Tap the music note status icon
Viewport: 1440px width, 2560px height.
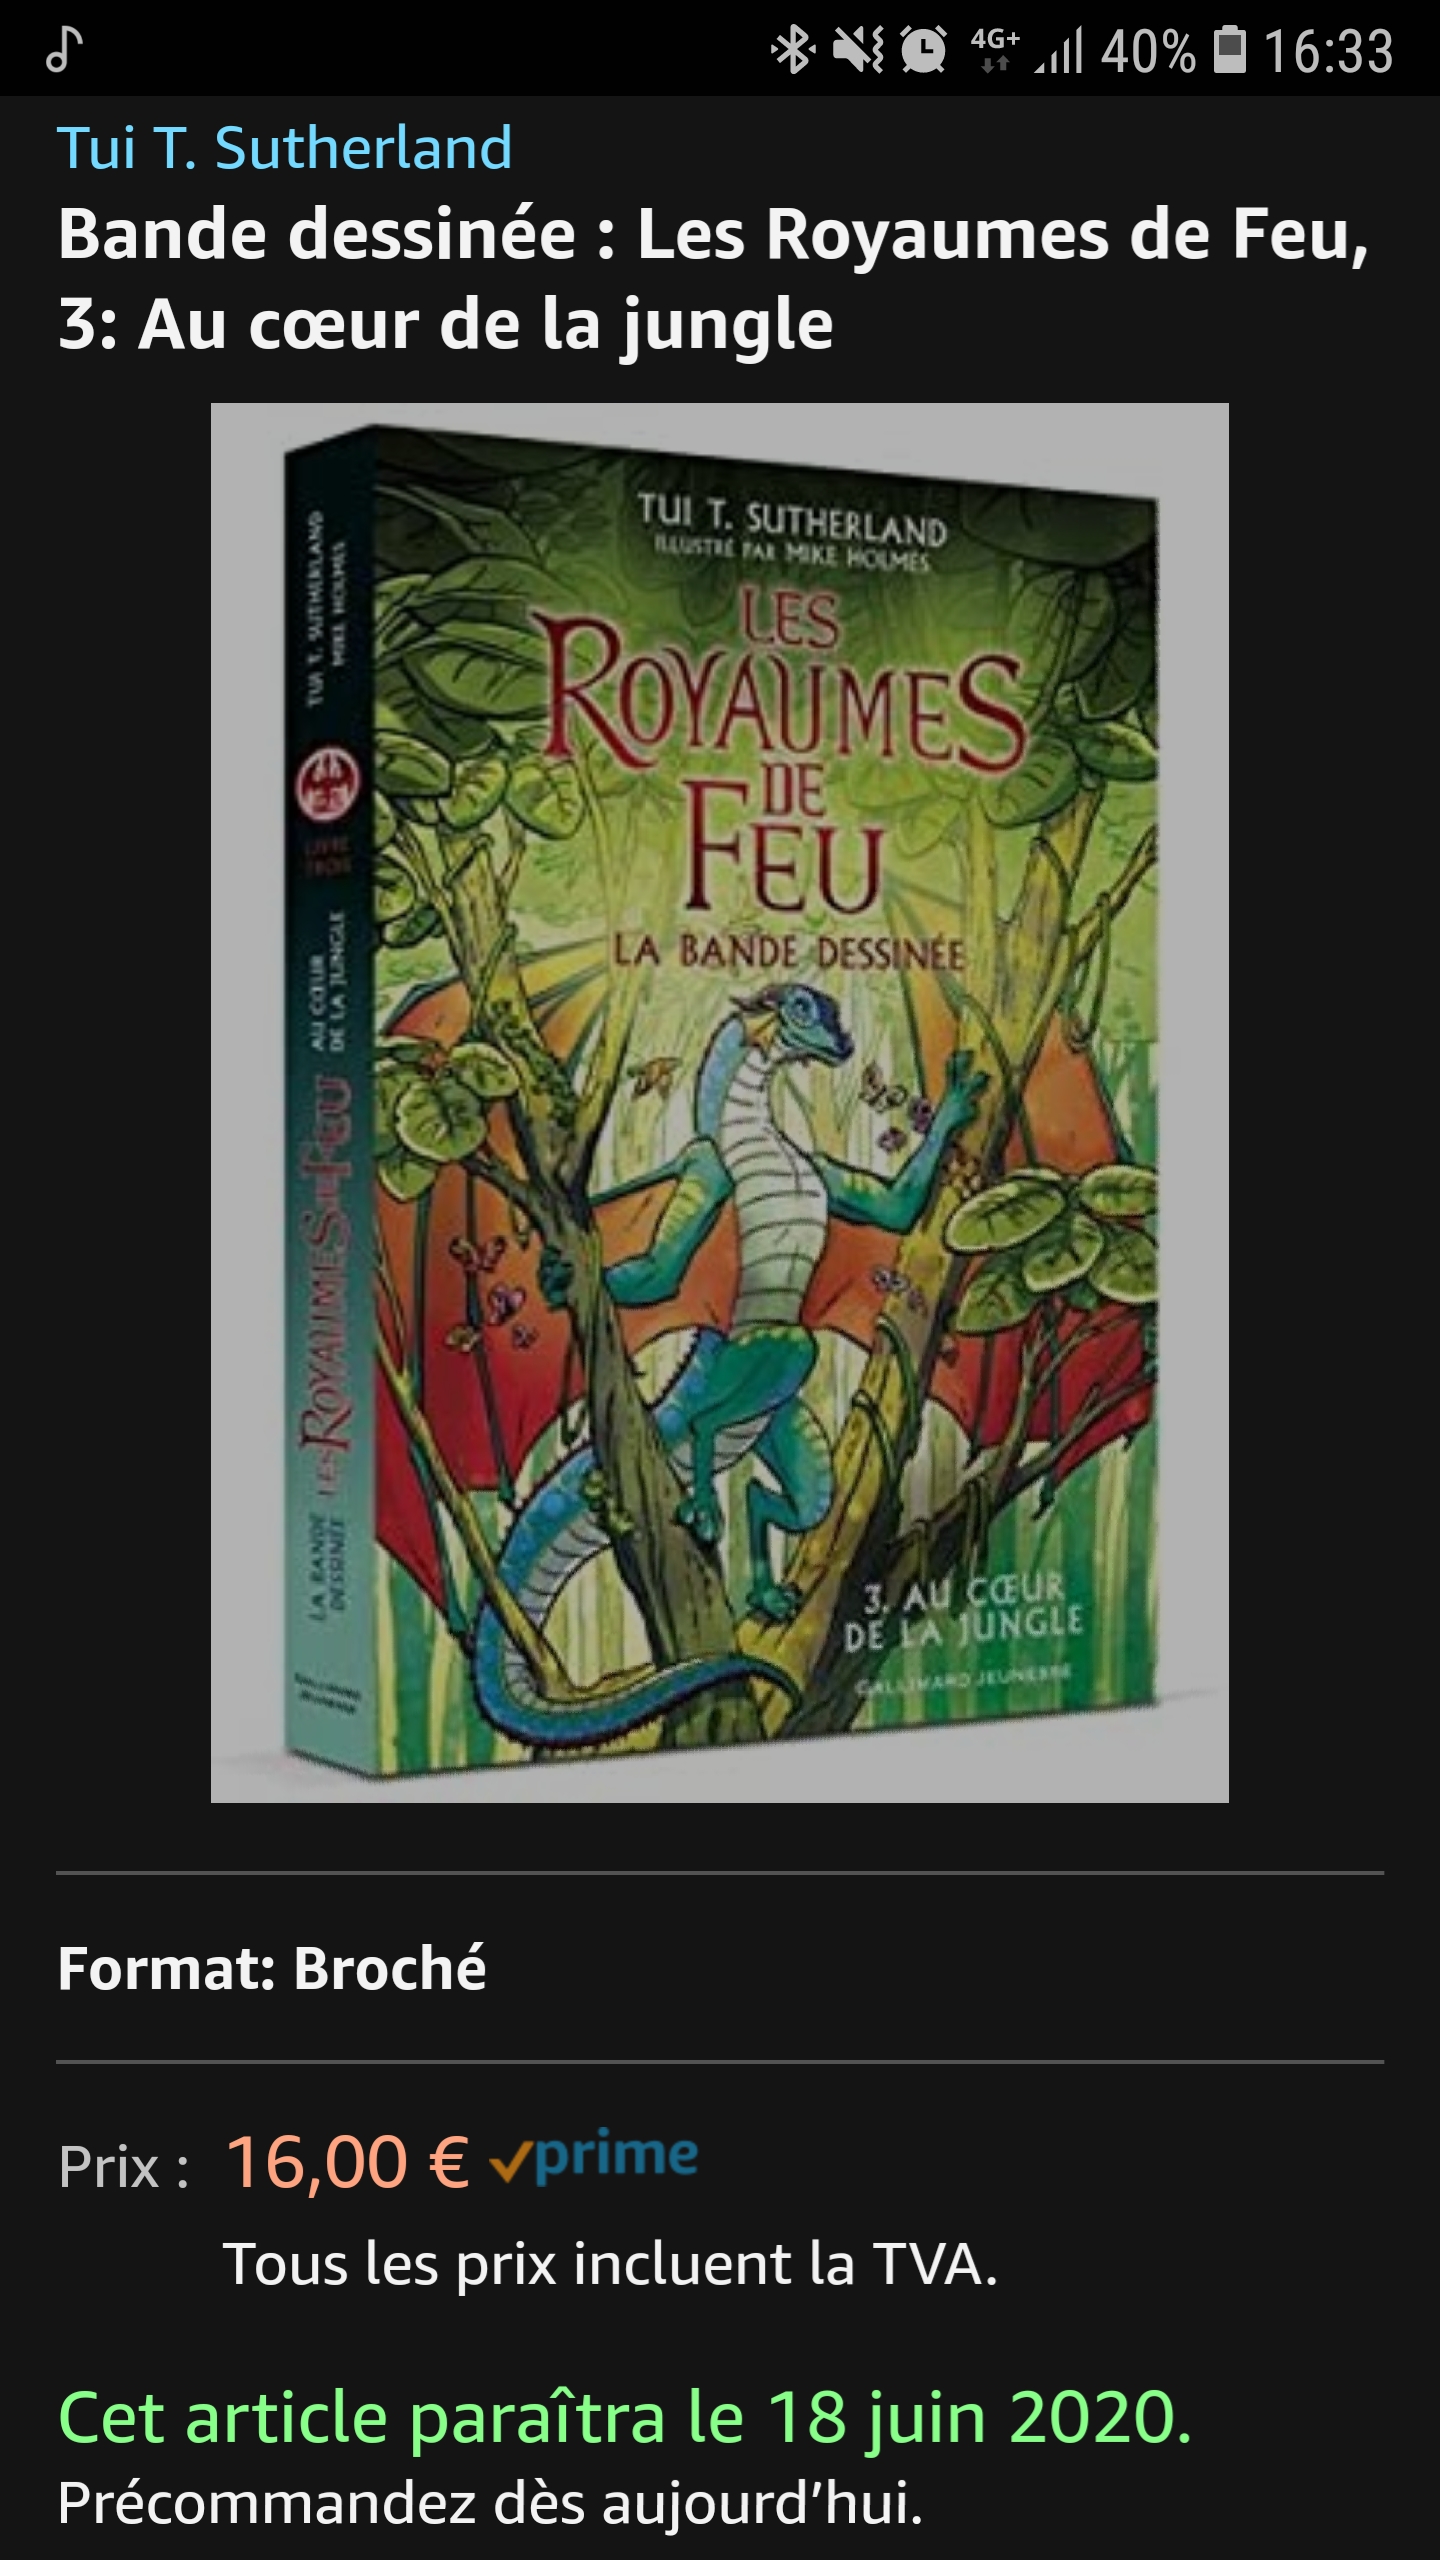tap(65, 50)
